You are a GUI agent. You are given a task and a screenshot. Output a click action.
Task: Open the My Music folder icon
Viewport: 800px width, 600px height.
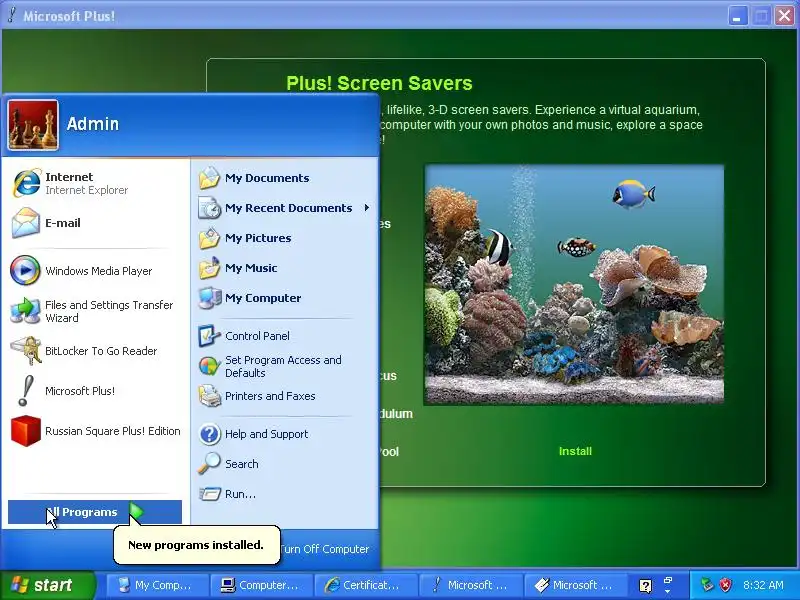209,268
